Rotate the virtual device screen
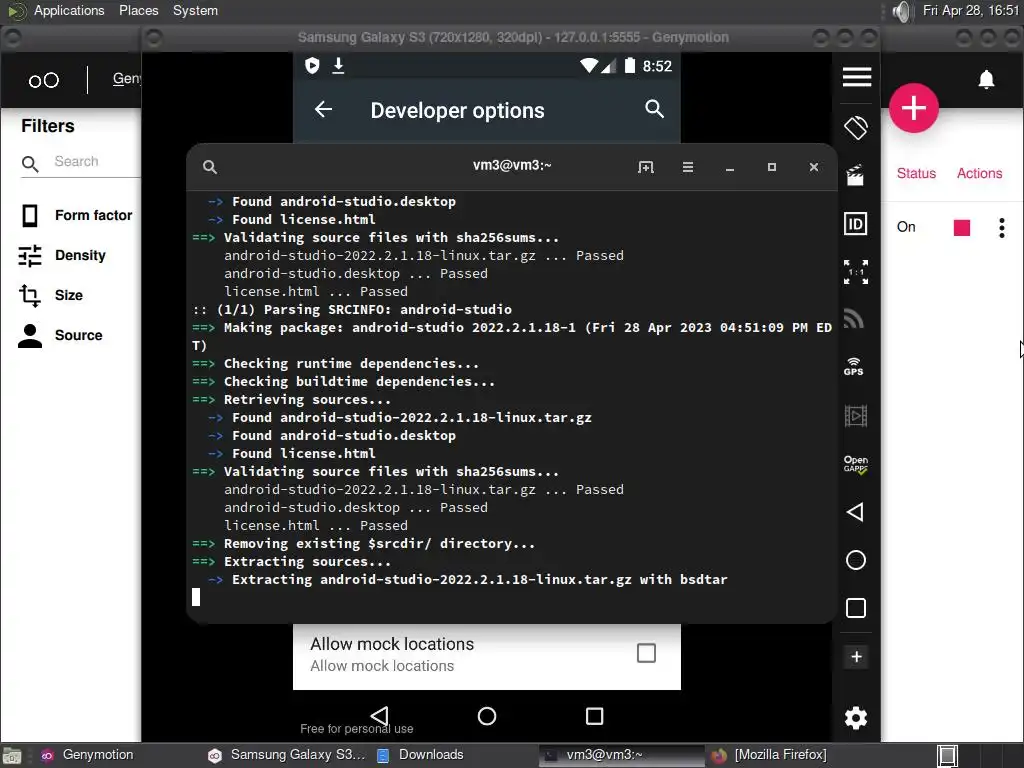This screenshot has height=768, width=1024. point(856,127)
